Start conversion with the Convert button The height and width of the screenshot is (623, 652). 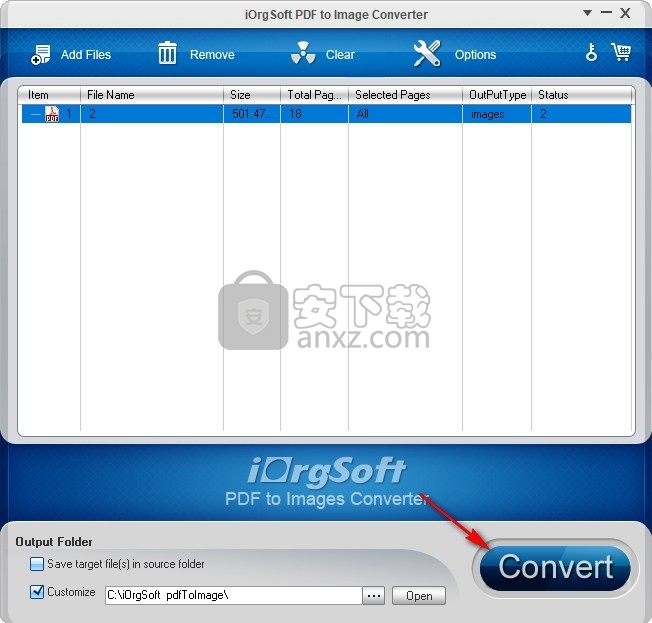click(x=555, y=567)
